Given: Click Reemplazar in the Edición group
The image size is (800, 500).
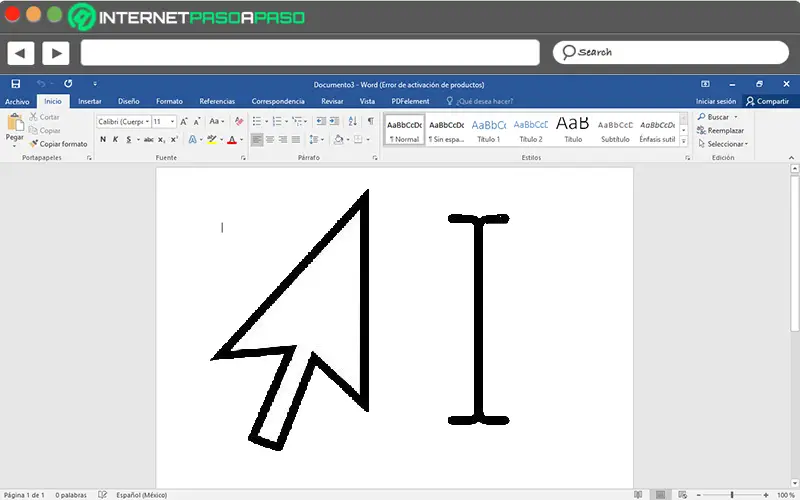Looking at the screenshot, I should coord(720,131).
